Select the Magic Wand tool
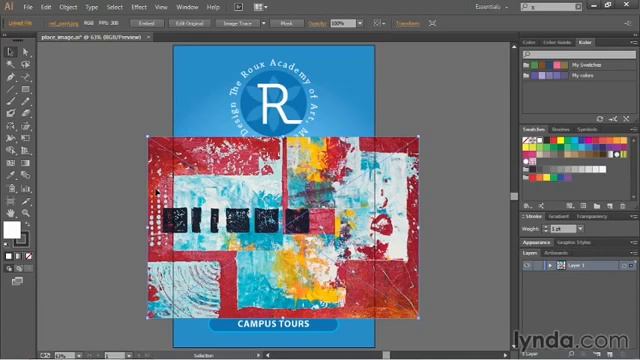Image resolution: width=640 pixels, height=360 pixels. click(11, 64)
